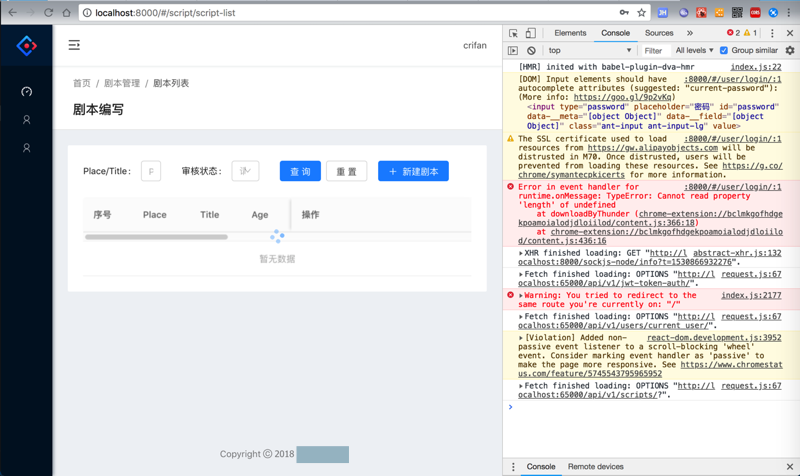Clear console with the ban icon
800x476 pixels.
531,51
